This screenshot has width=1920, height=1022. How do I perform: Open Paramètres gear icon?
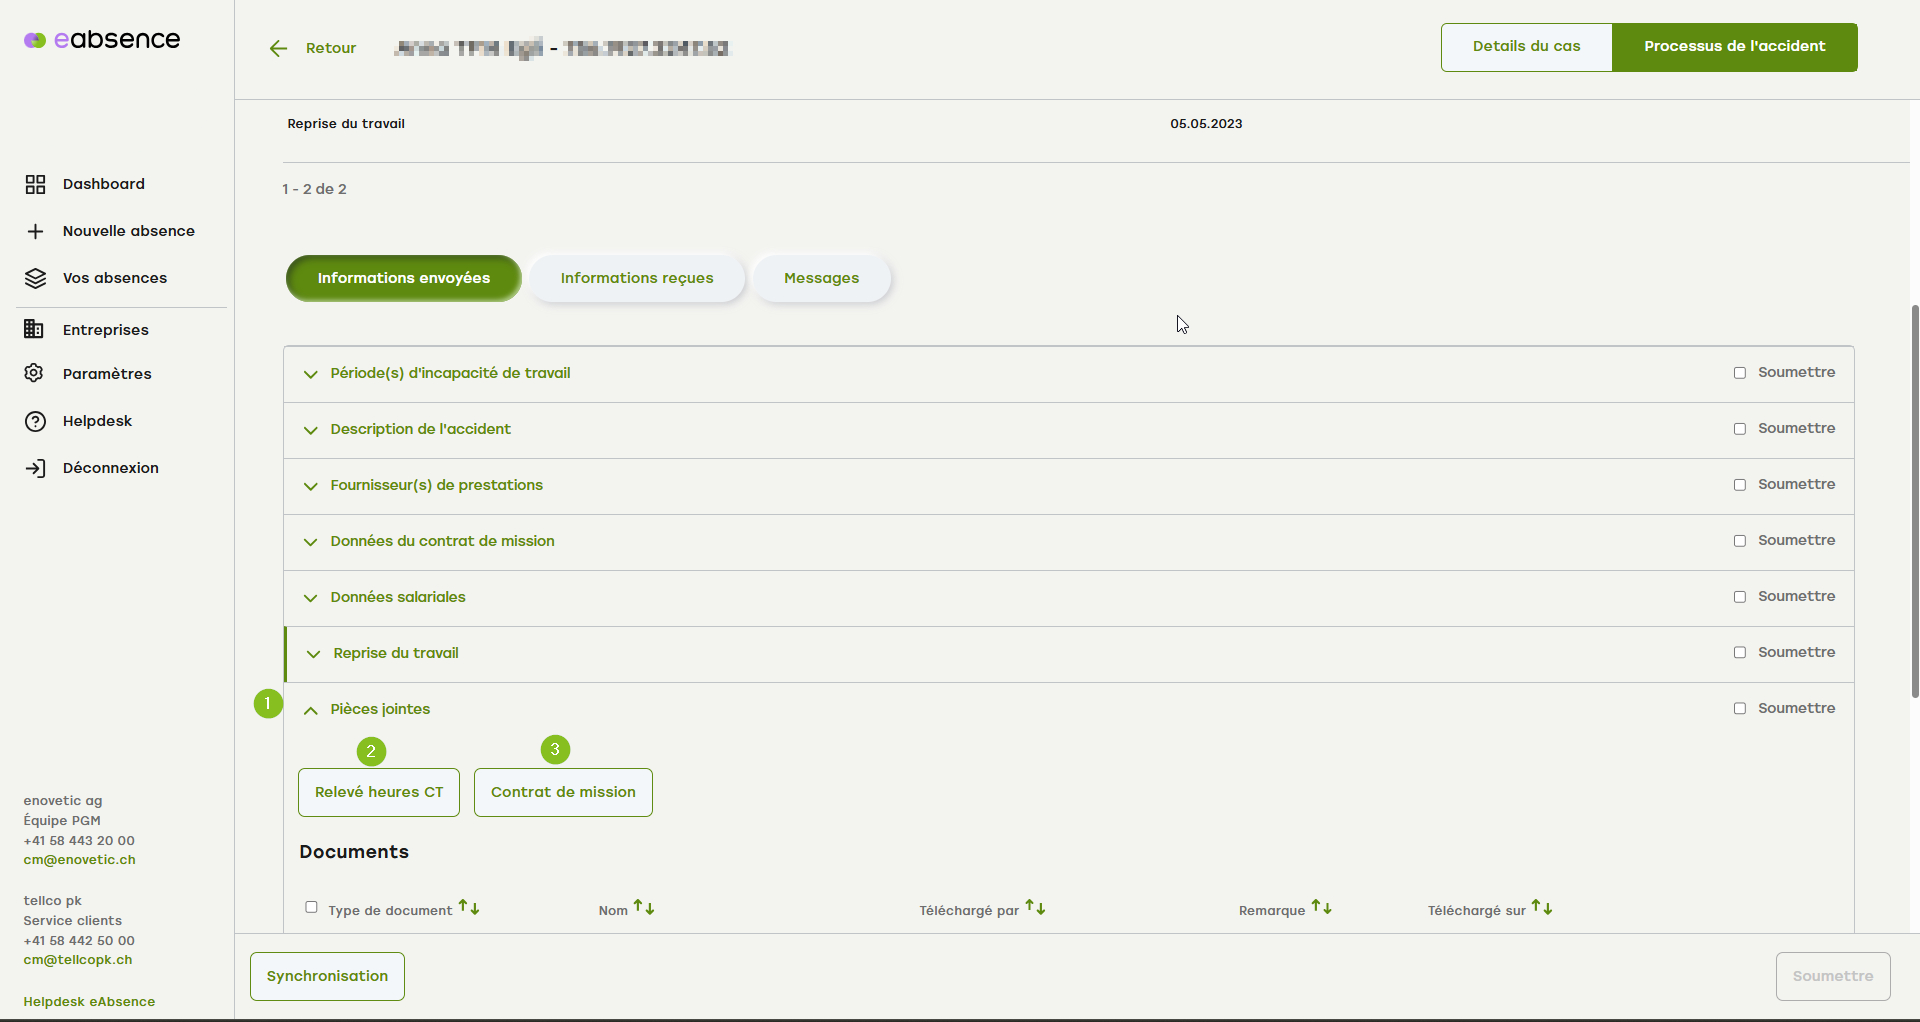tap(34, 373)
